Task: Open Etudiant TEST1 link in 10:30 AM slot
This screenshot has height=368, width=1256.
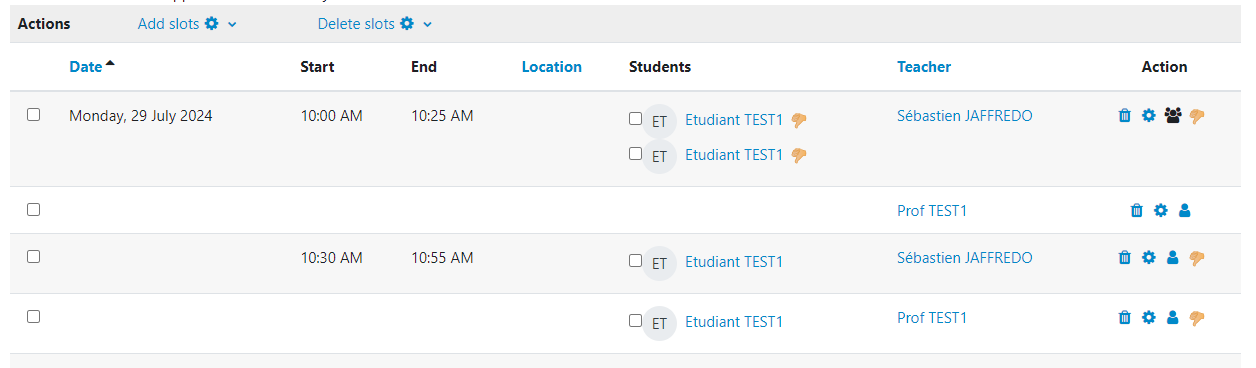Action: (x=734, y=262)
